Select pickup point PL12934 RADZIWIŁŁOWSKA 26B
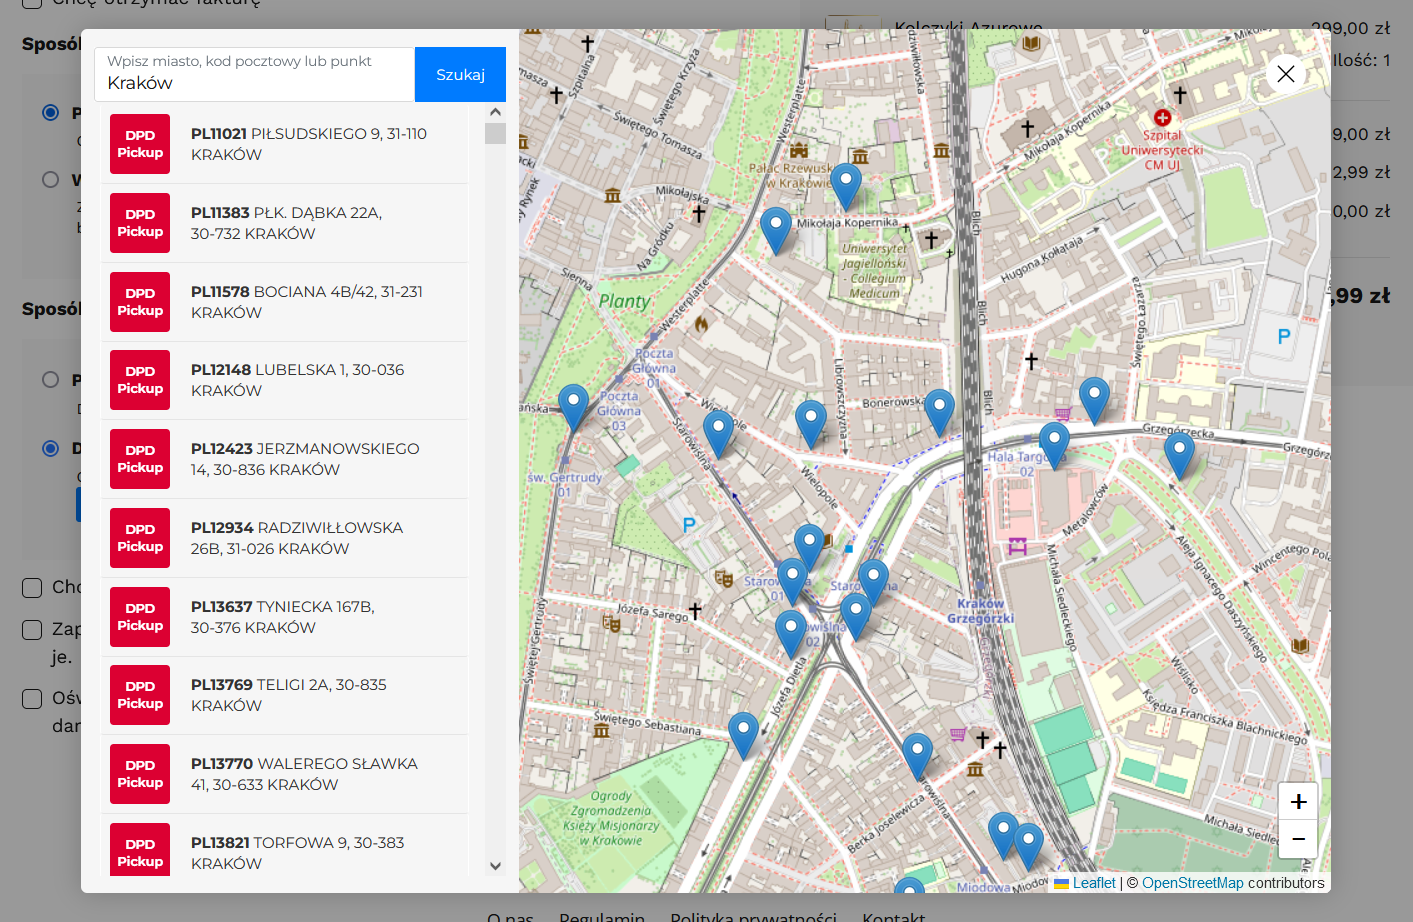 [285, 538]
